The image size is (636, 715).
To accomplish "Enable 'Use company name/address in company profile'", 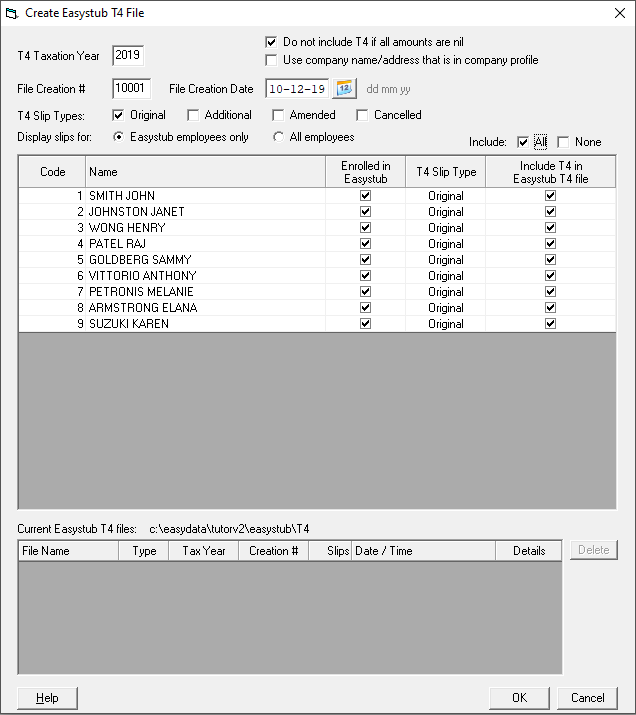I will point(271,60).
